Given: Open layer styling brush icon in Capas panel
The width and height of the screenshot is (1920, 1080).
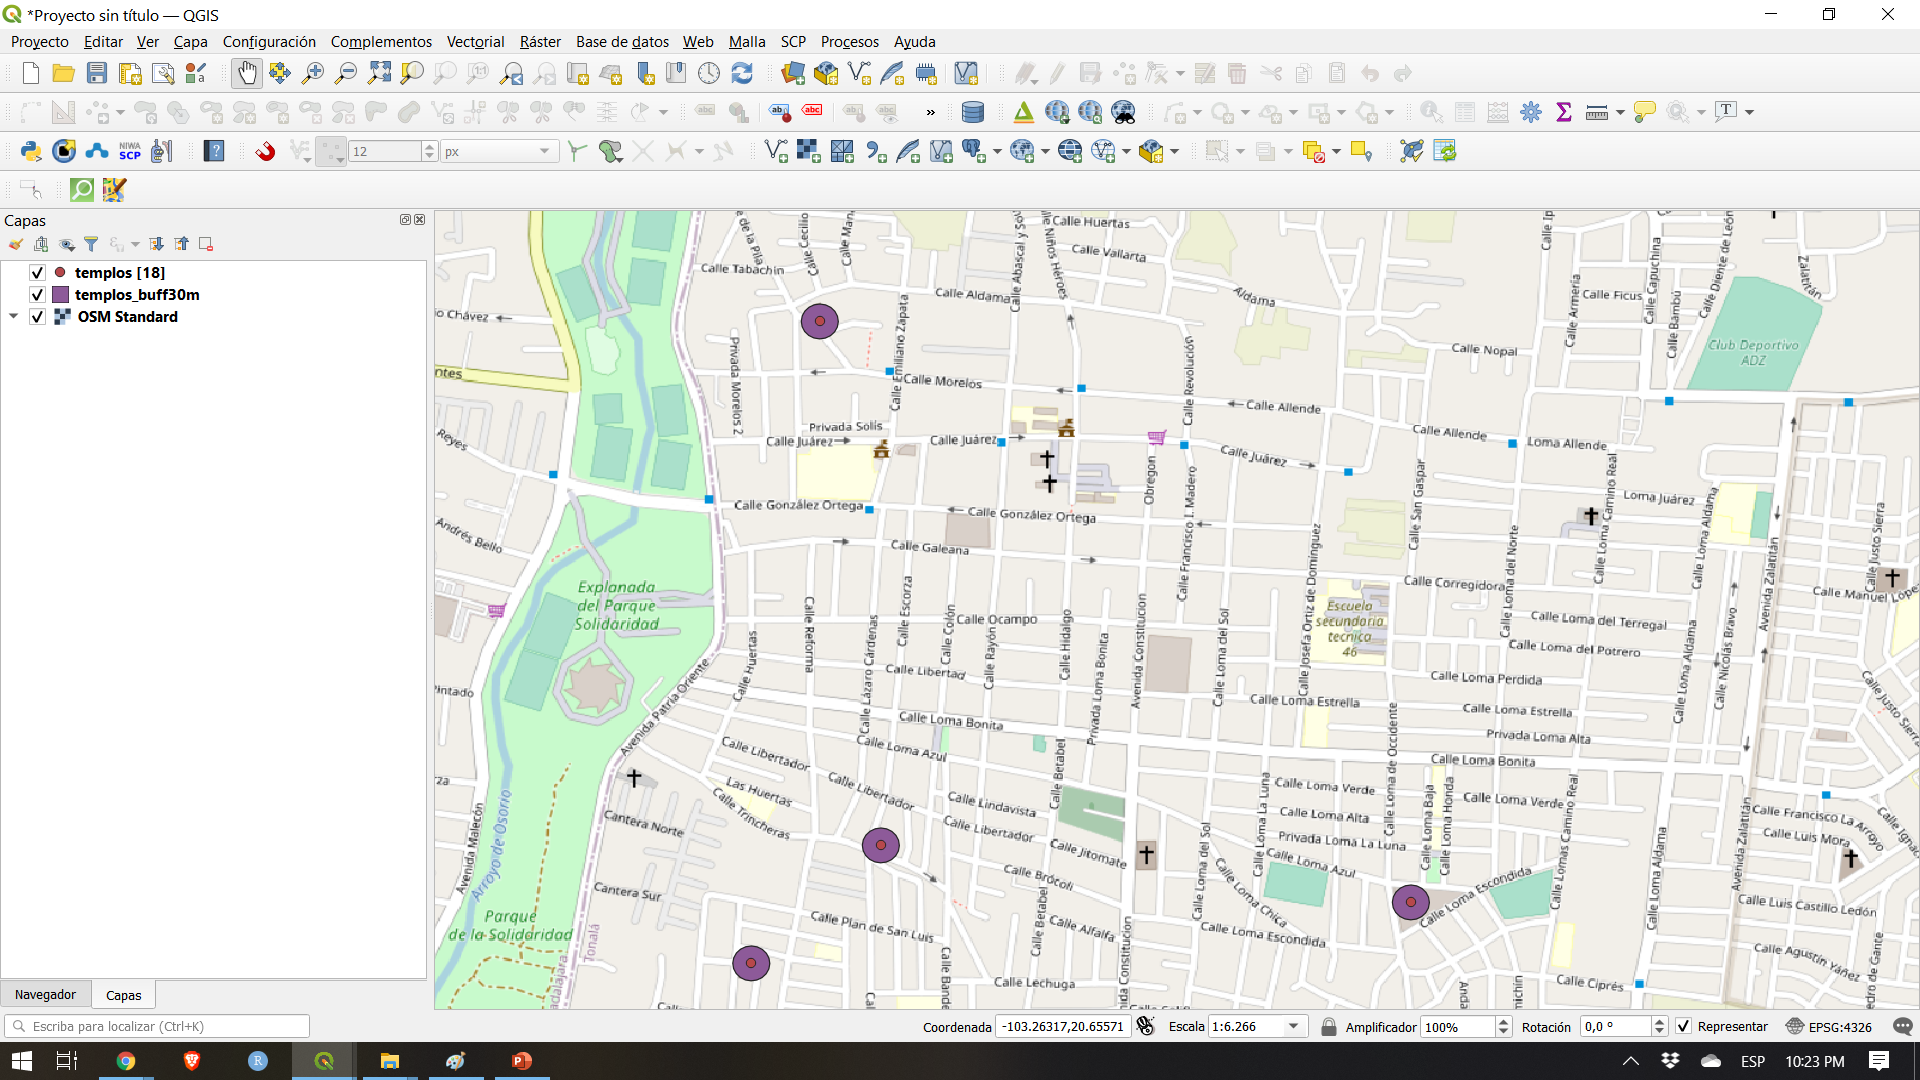Looking at the screenshot, I should [x=16, y=244].
